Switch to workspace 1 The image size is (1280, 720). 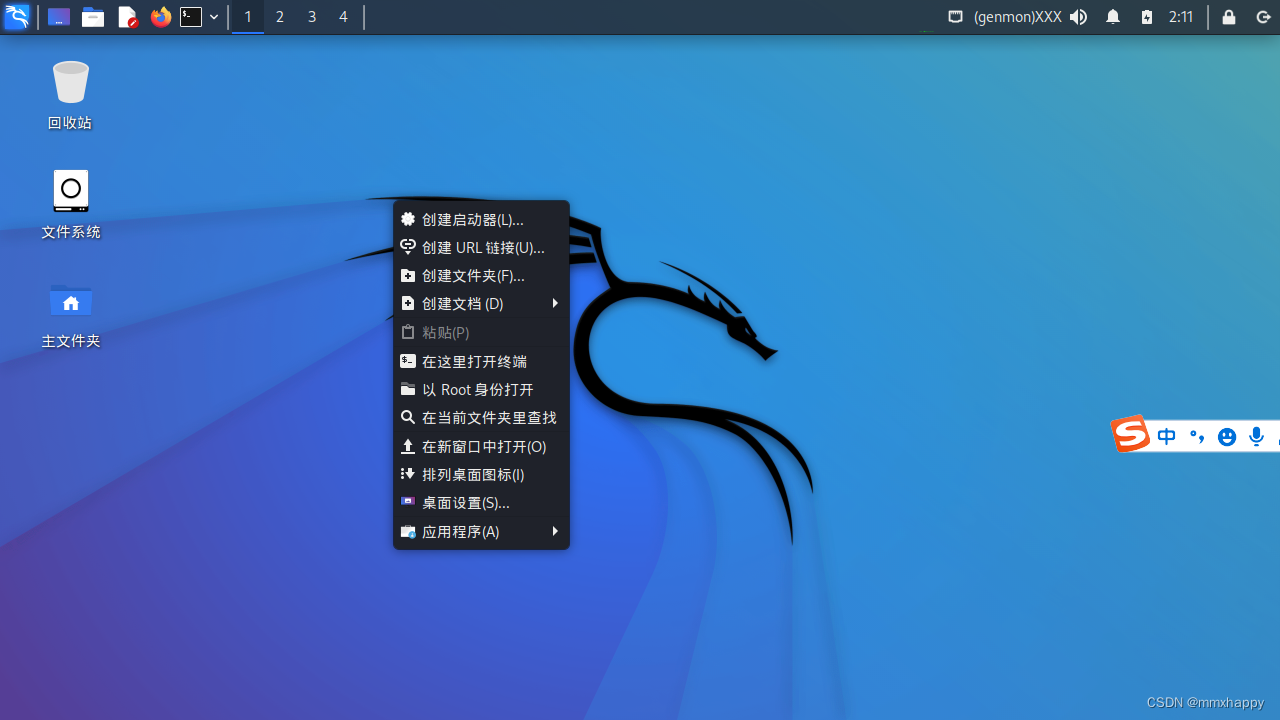[x=248, y=17]
